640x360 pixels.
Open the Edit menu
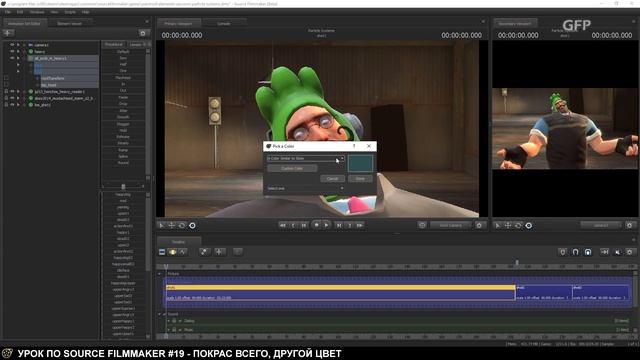20,12
